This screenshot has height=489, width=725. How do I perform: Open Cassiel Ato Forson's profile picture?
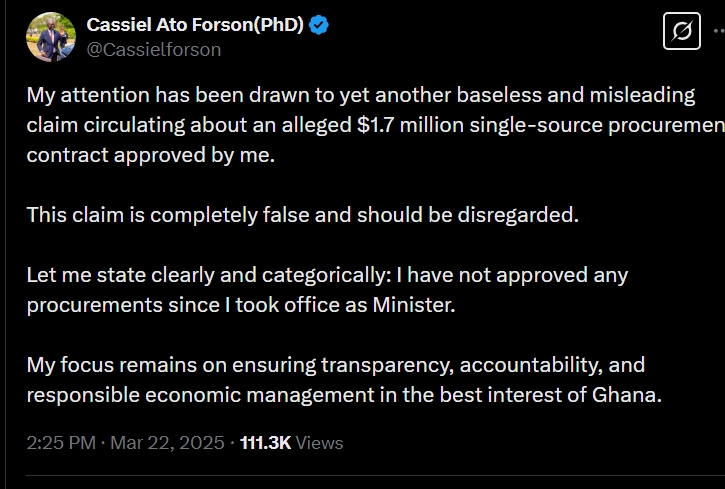[x=51, y=37]
